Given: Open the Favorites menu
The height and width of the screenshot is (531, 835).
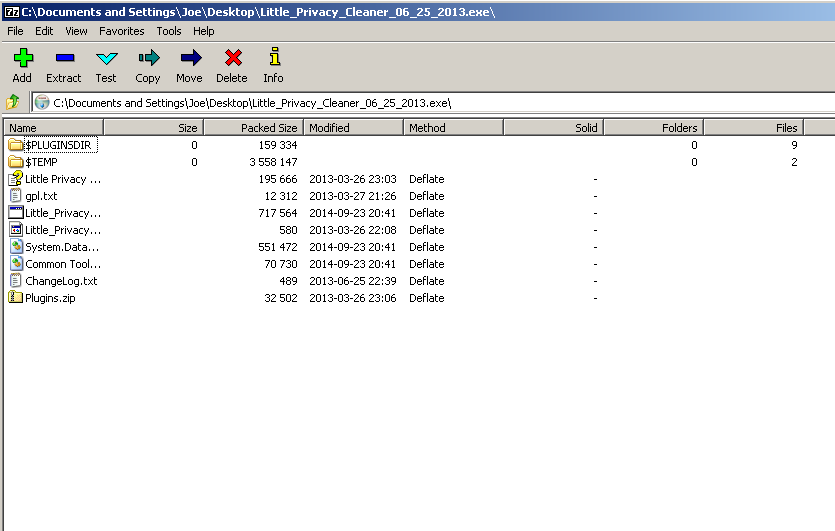Looking at the screenshot, I should click(121, 31).
